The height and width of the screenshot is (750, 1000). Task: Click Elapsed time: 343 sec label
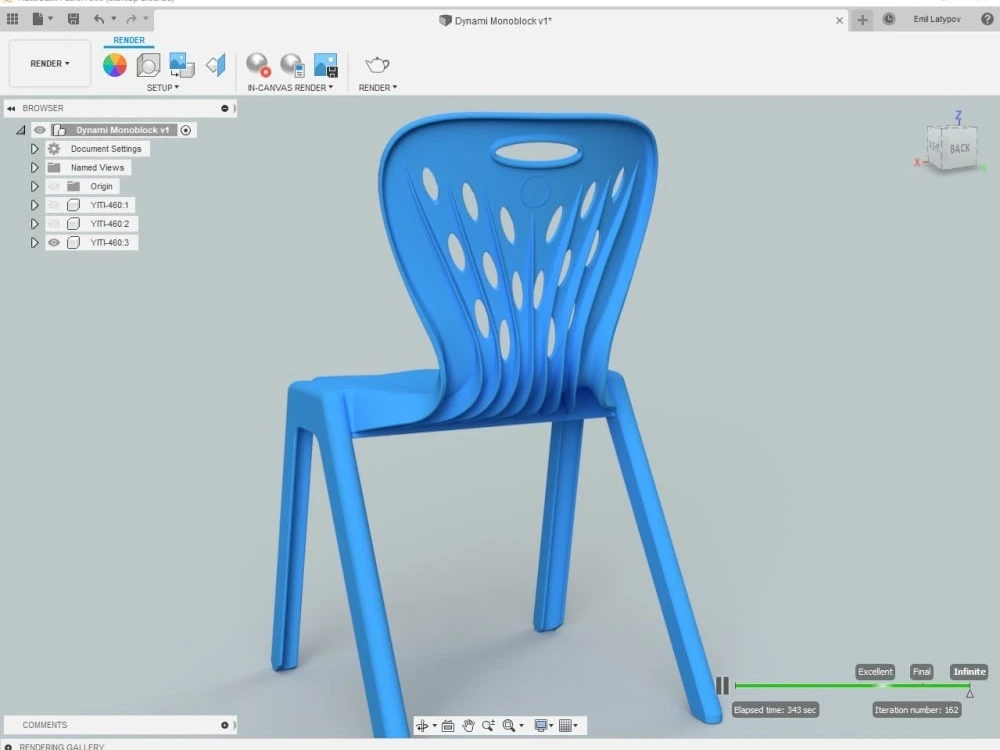click(x=775, y=710)
